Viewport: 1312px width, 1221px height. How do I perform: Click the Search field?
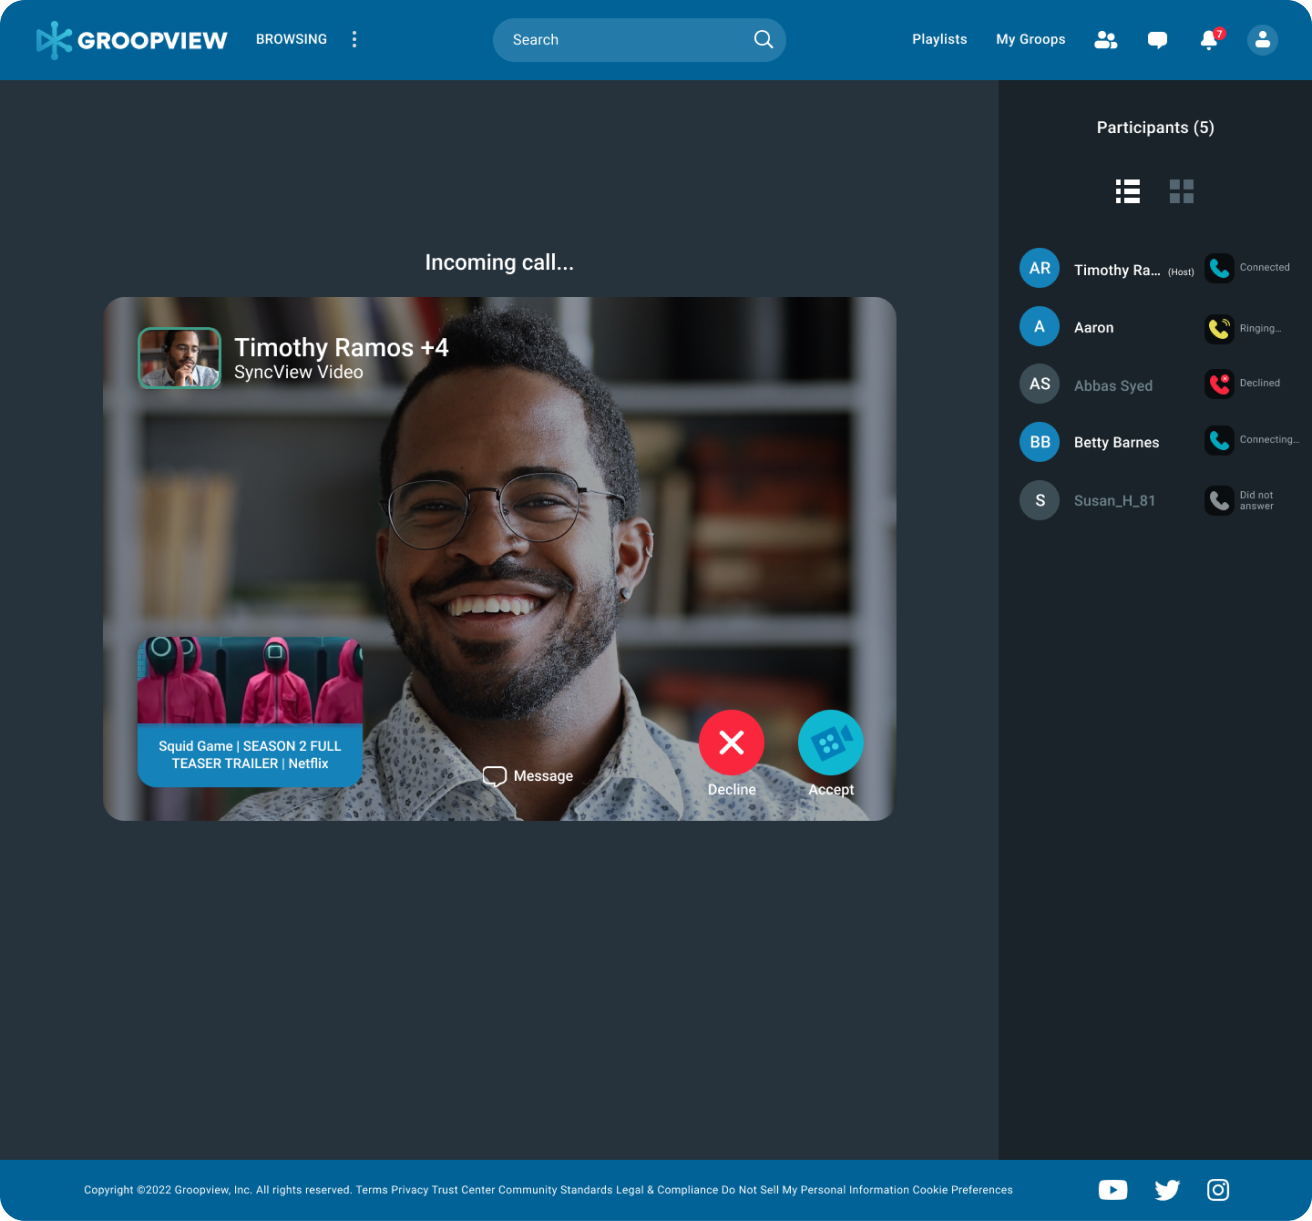625,40
